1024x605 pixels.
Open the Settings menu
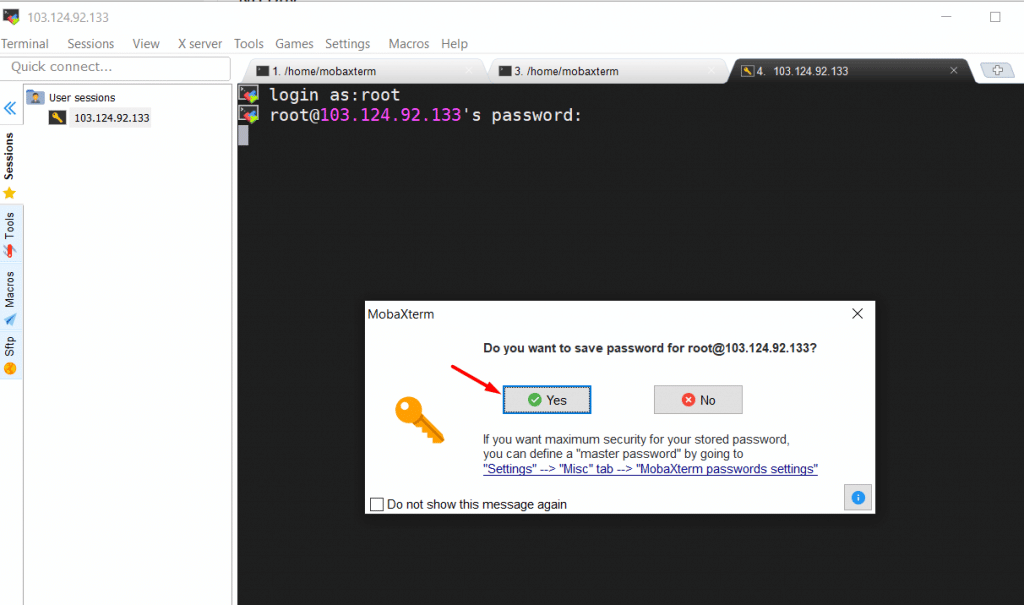pyautogui.click(x=347, y=44)
